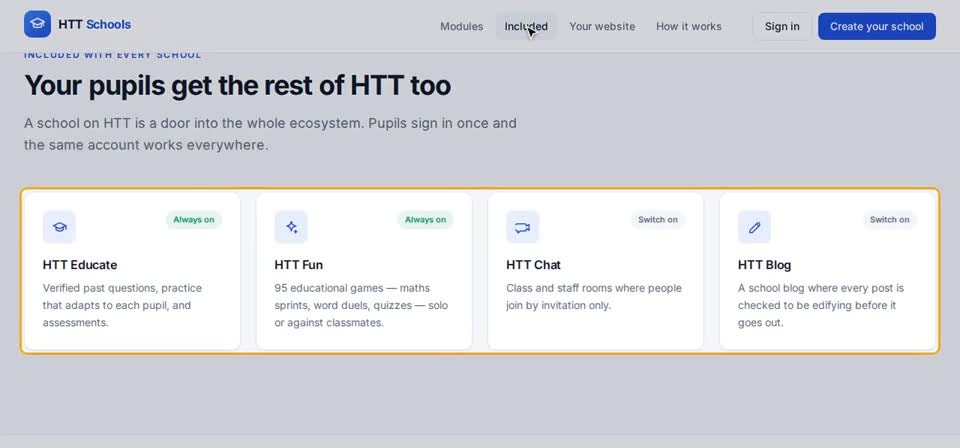Image resolution: width=960 pixels, height=448 pixels.
Task: Click the HTT Blog pencil icon
Action: coord(754,227)
